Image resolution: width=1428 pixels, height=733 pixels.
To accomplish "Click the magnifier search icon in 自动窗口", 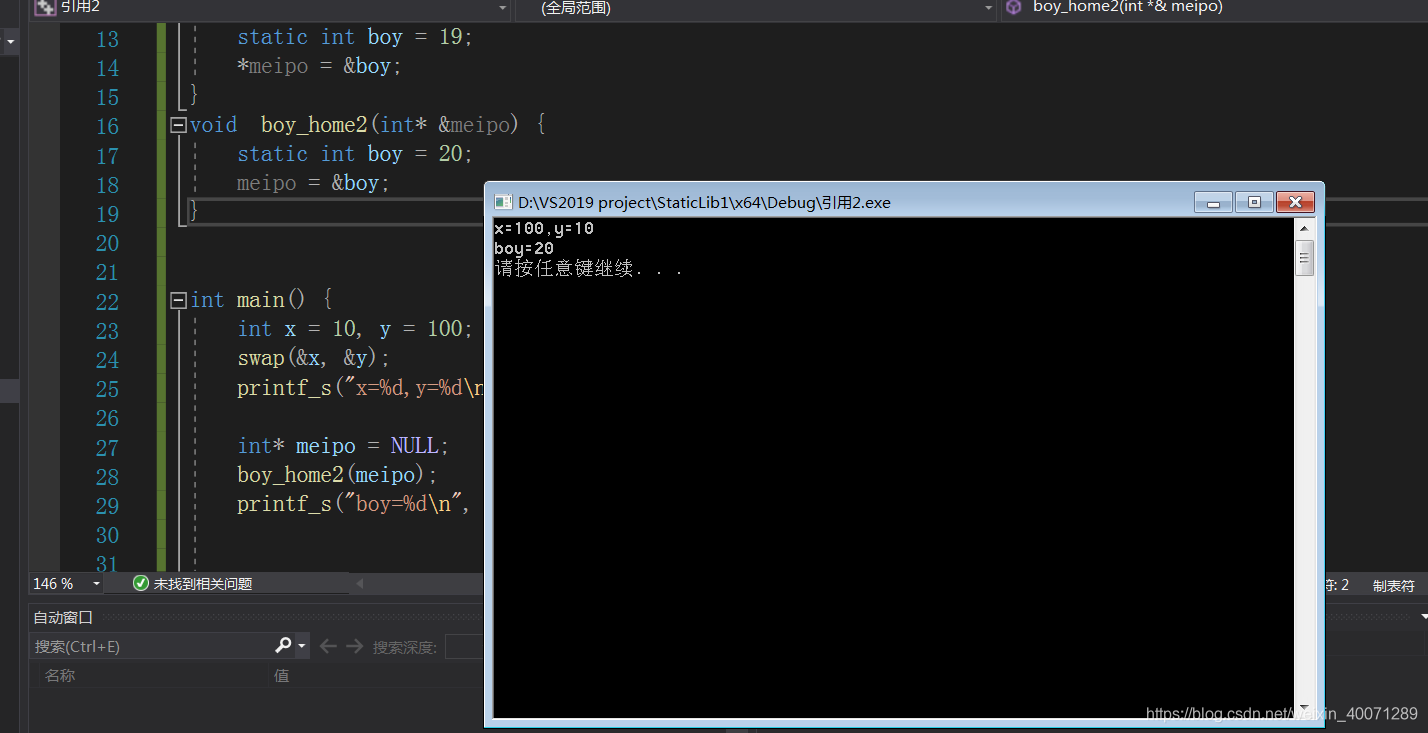I will (x=284, y=646).
